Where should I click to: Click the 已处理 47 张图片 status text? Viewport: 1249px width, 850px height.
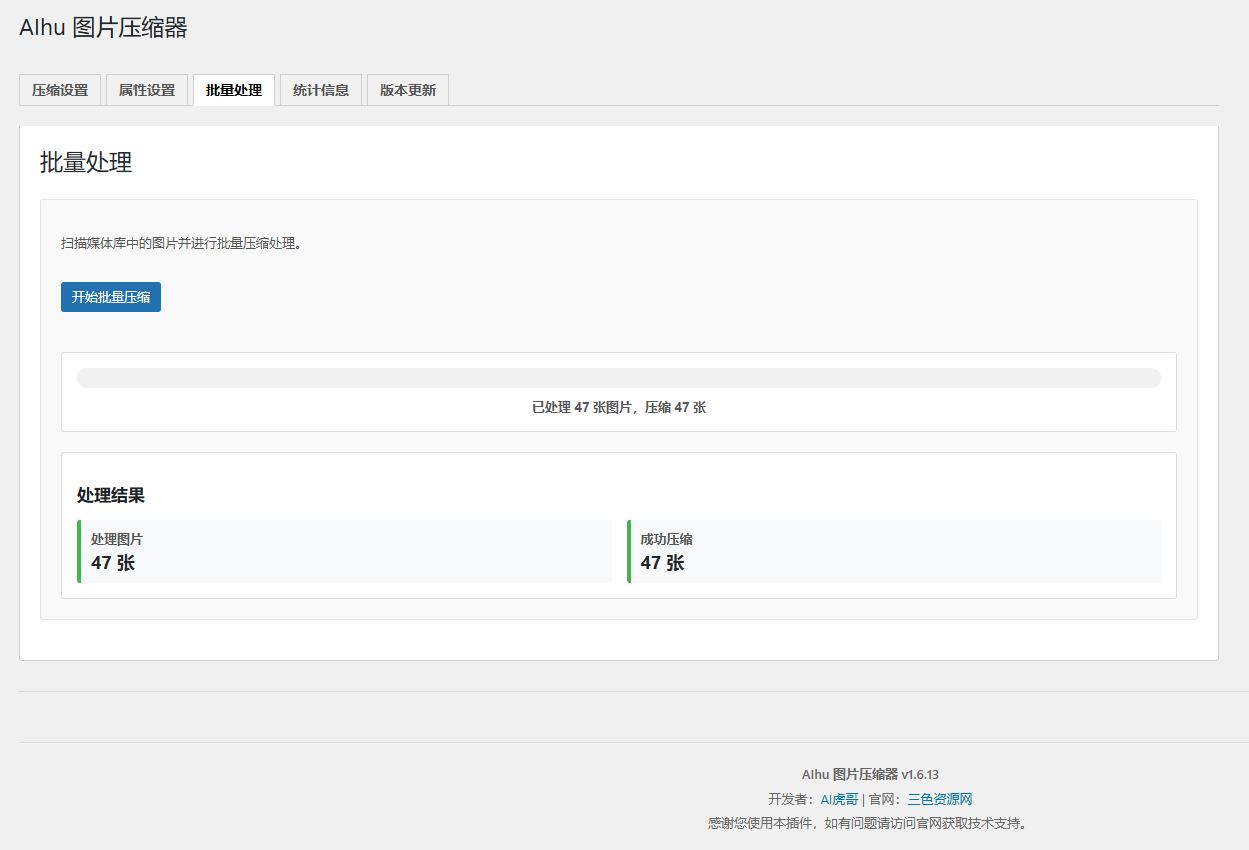619,408
